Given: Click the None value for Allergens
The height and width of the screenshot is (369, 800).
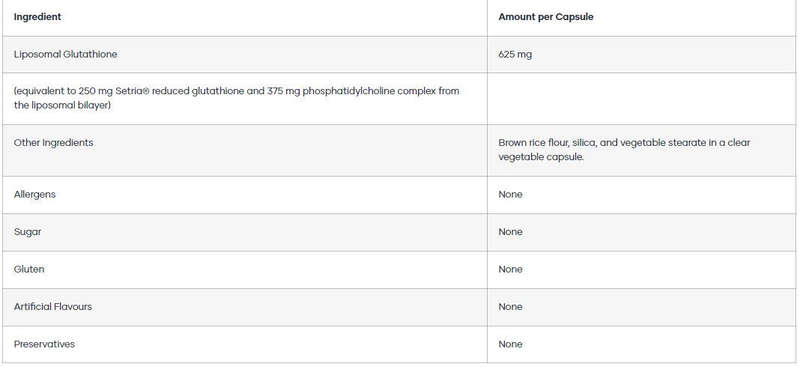Looking at the screenshot, I should click(510, 194).
